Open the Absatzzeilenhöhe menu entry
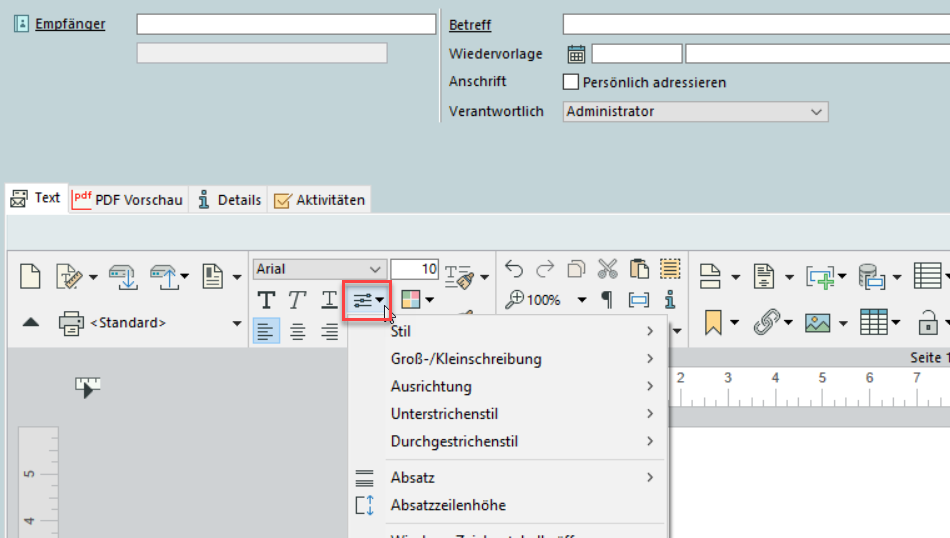 [x=448, y=505]
